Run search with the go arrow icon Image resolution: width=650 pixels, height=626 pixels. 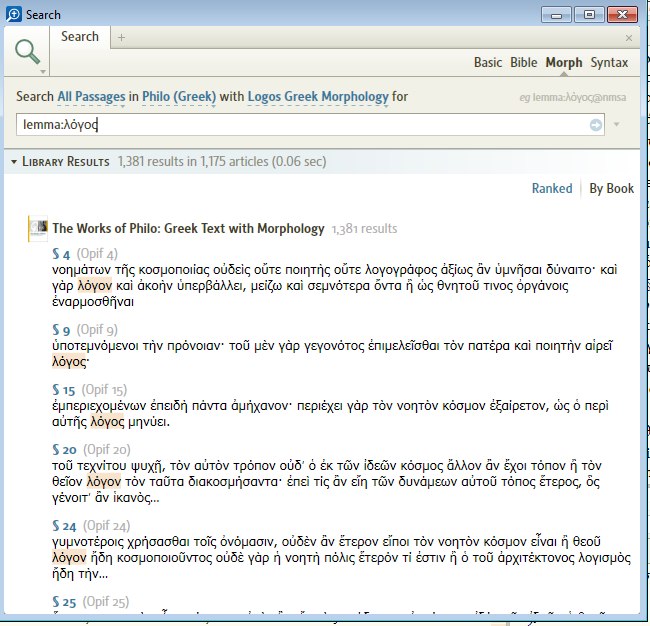(596, 125)
